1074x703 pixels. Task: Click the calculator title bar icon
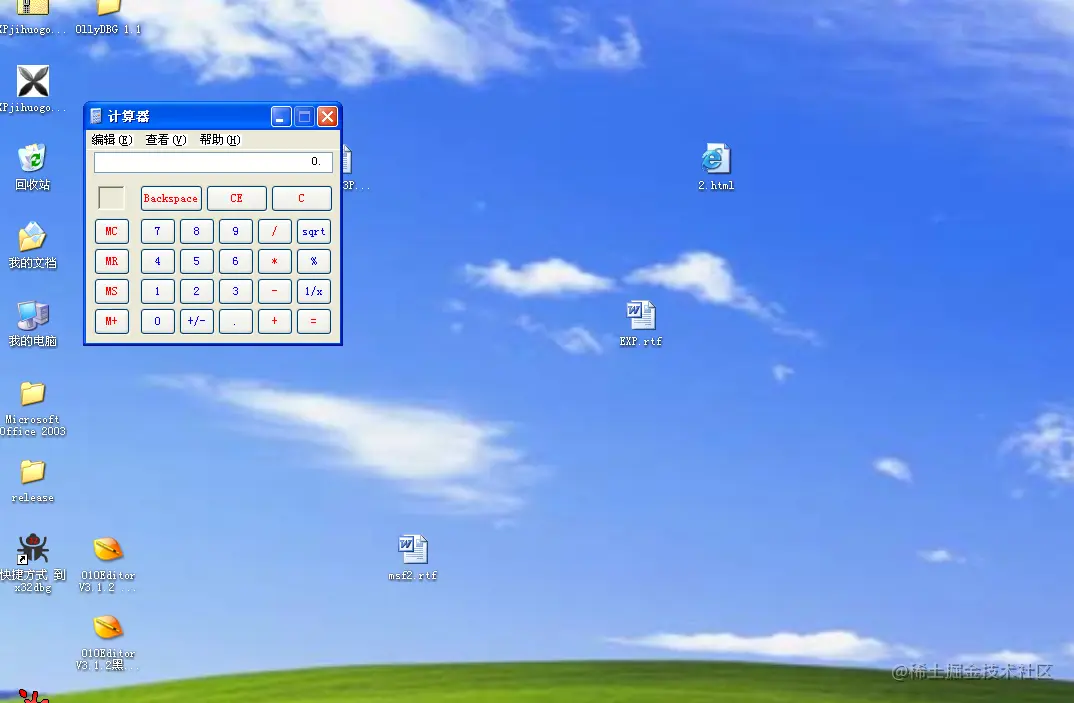[x=96, y=116]
